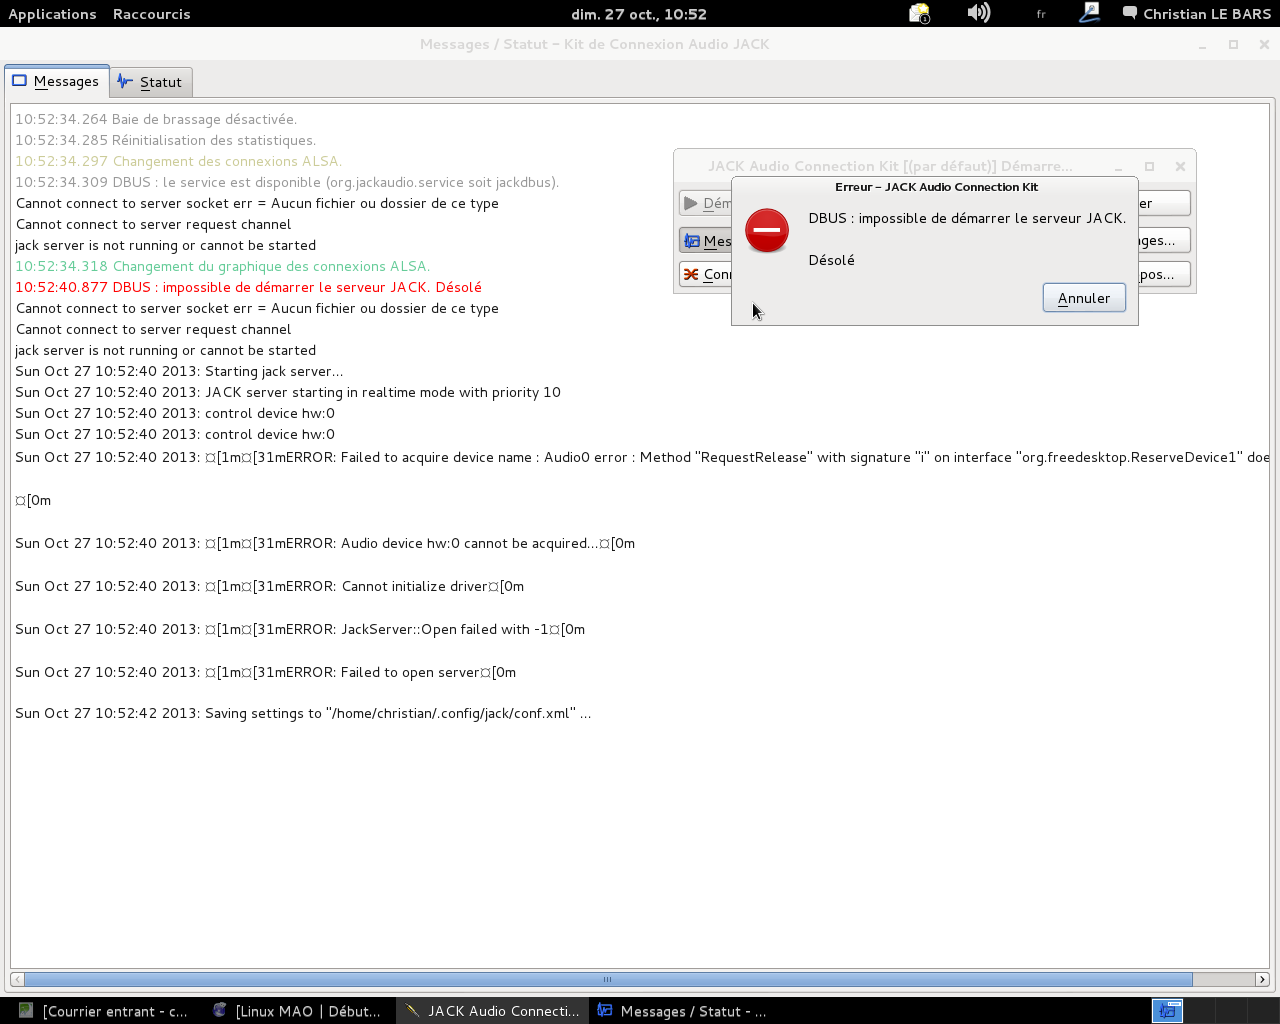Select the 'Messages / Statut' taskbar entry
This screenshot has height=1024, width=1280.
(x=684, y=1011)
